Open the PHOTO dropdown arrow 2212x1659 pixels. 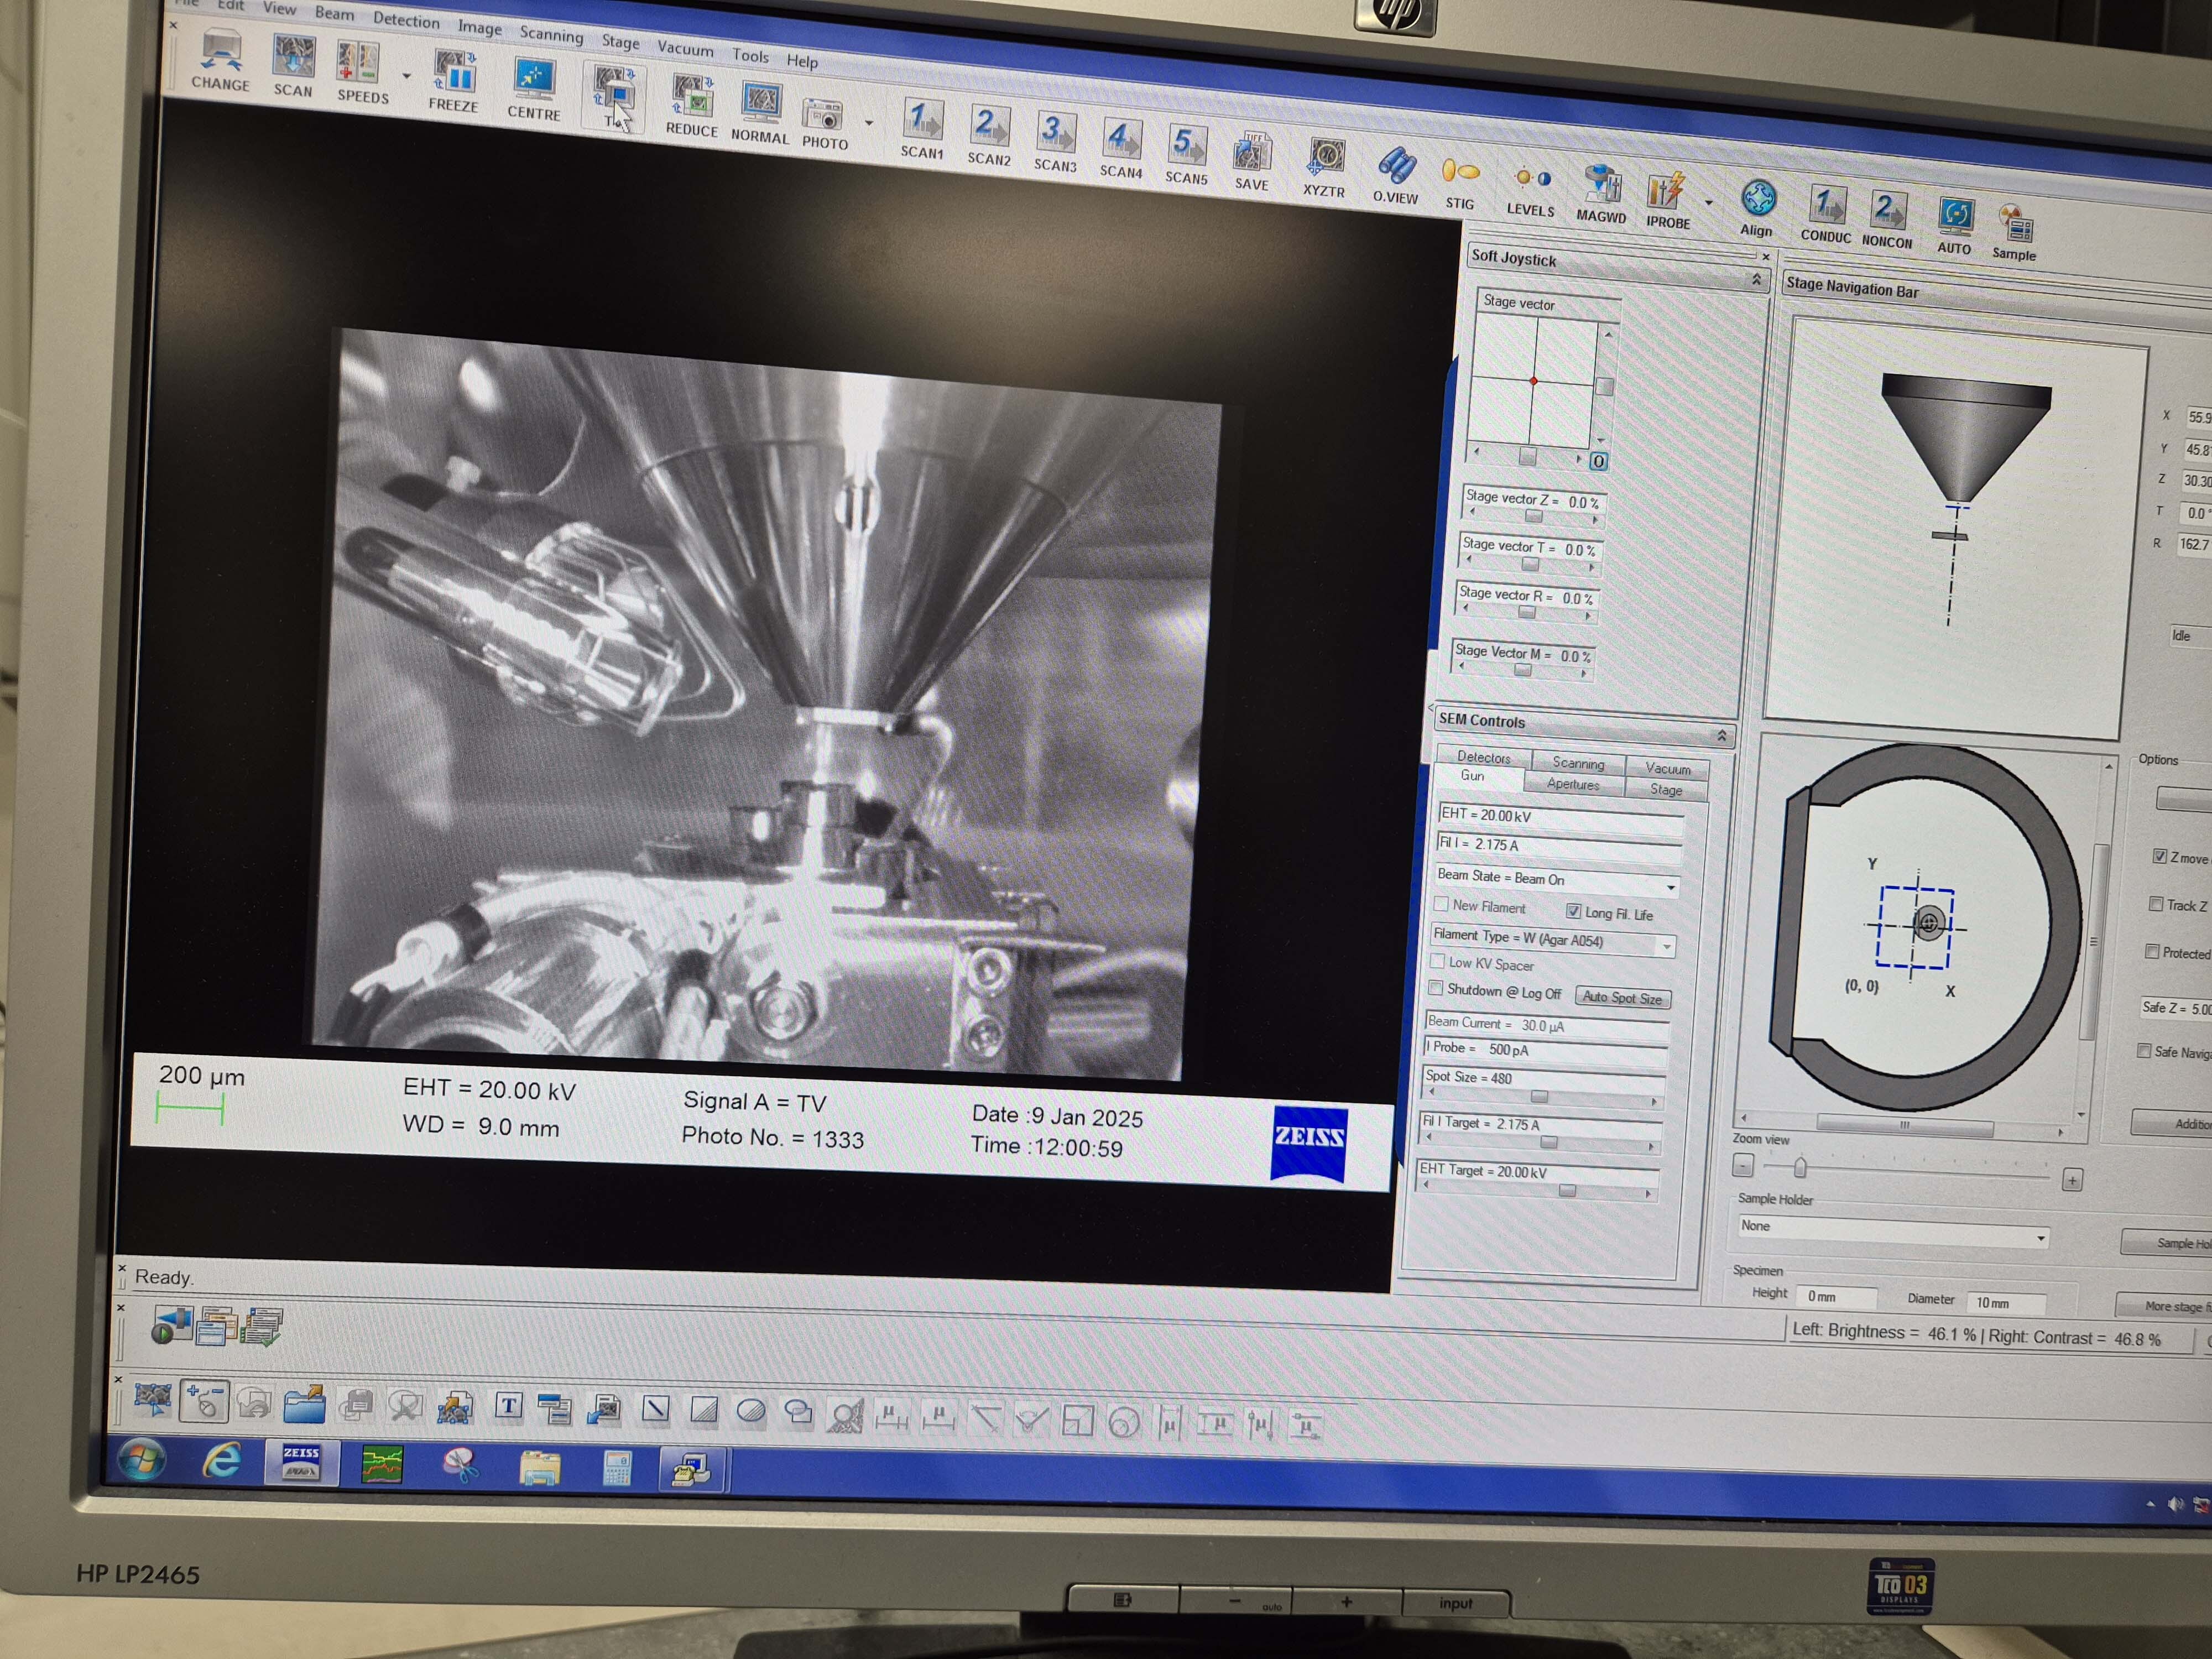(869, 124)
